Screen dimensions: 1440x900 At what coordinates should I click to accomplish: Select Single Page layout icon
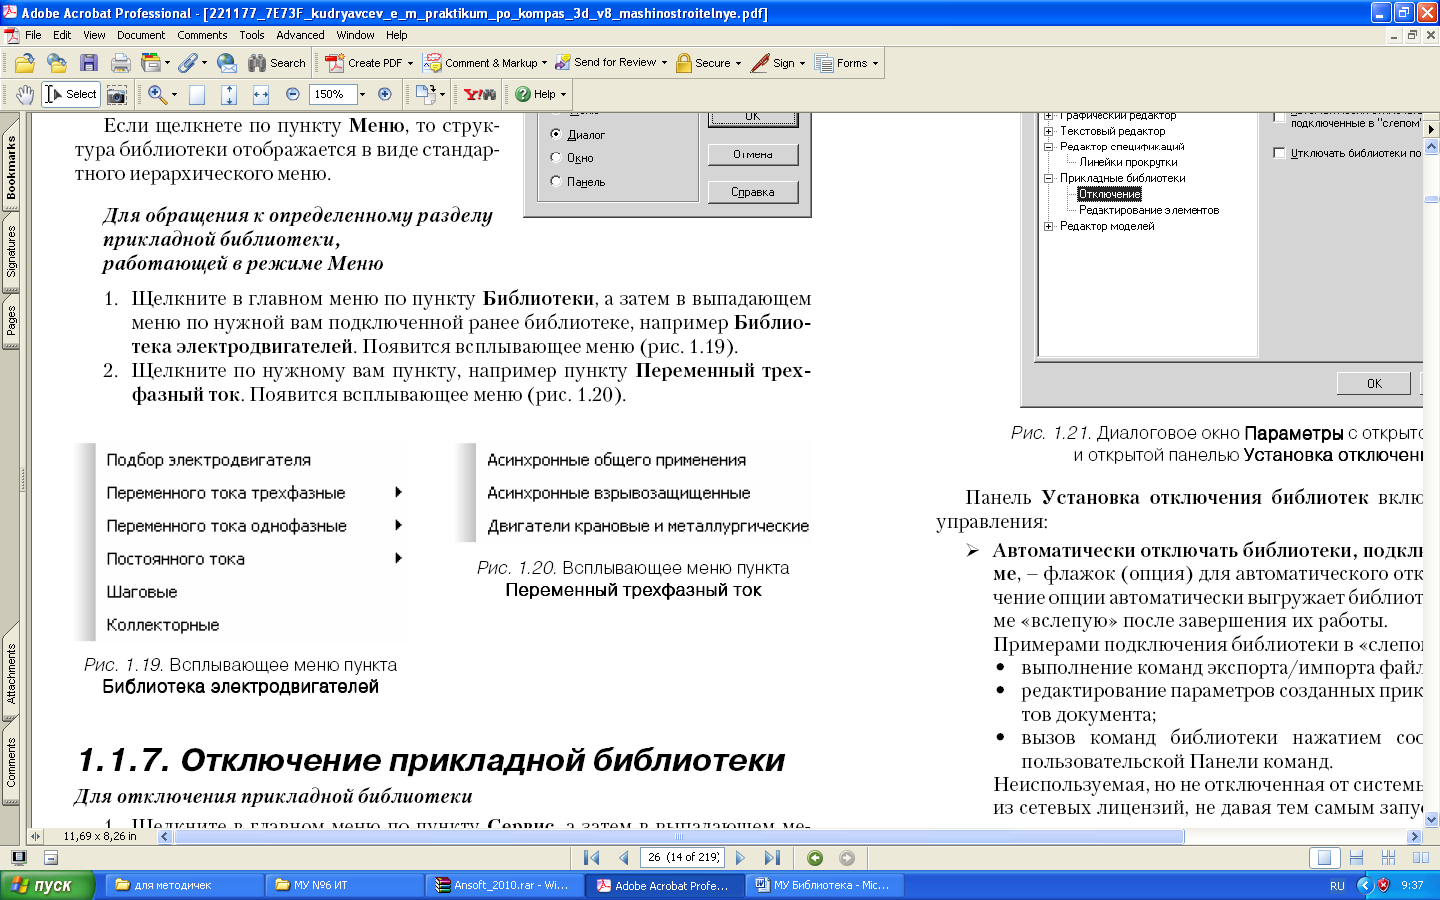1325,858
